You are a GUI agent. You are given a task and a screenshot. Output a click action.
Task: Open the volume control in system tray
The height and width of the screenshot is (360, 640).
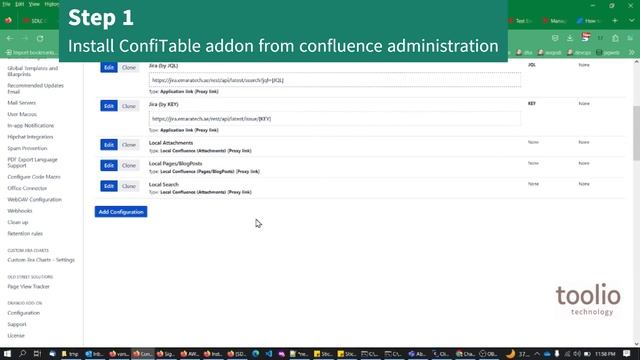(x=577, y=353)
